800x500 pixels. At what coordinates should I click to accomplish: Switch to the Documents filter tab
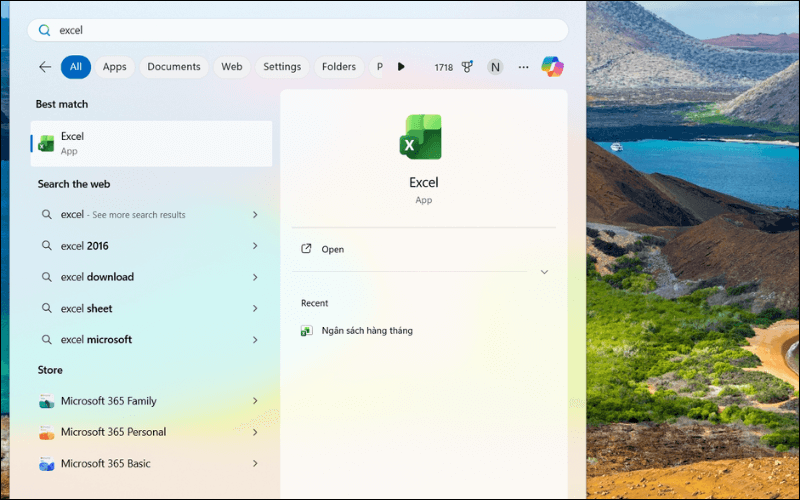click(174, 67)
